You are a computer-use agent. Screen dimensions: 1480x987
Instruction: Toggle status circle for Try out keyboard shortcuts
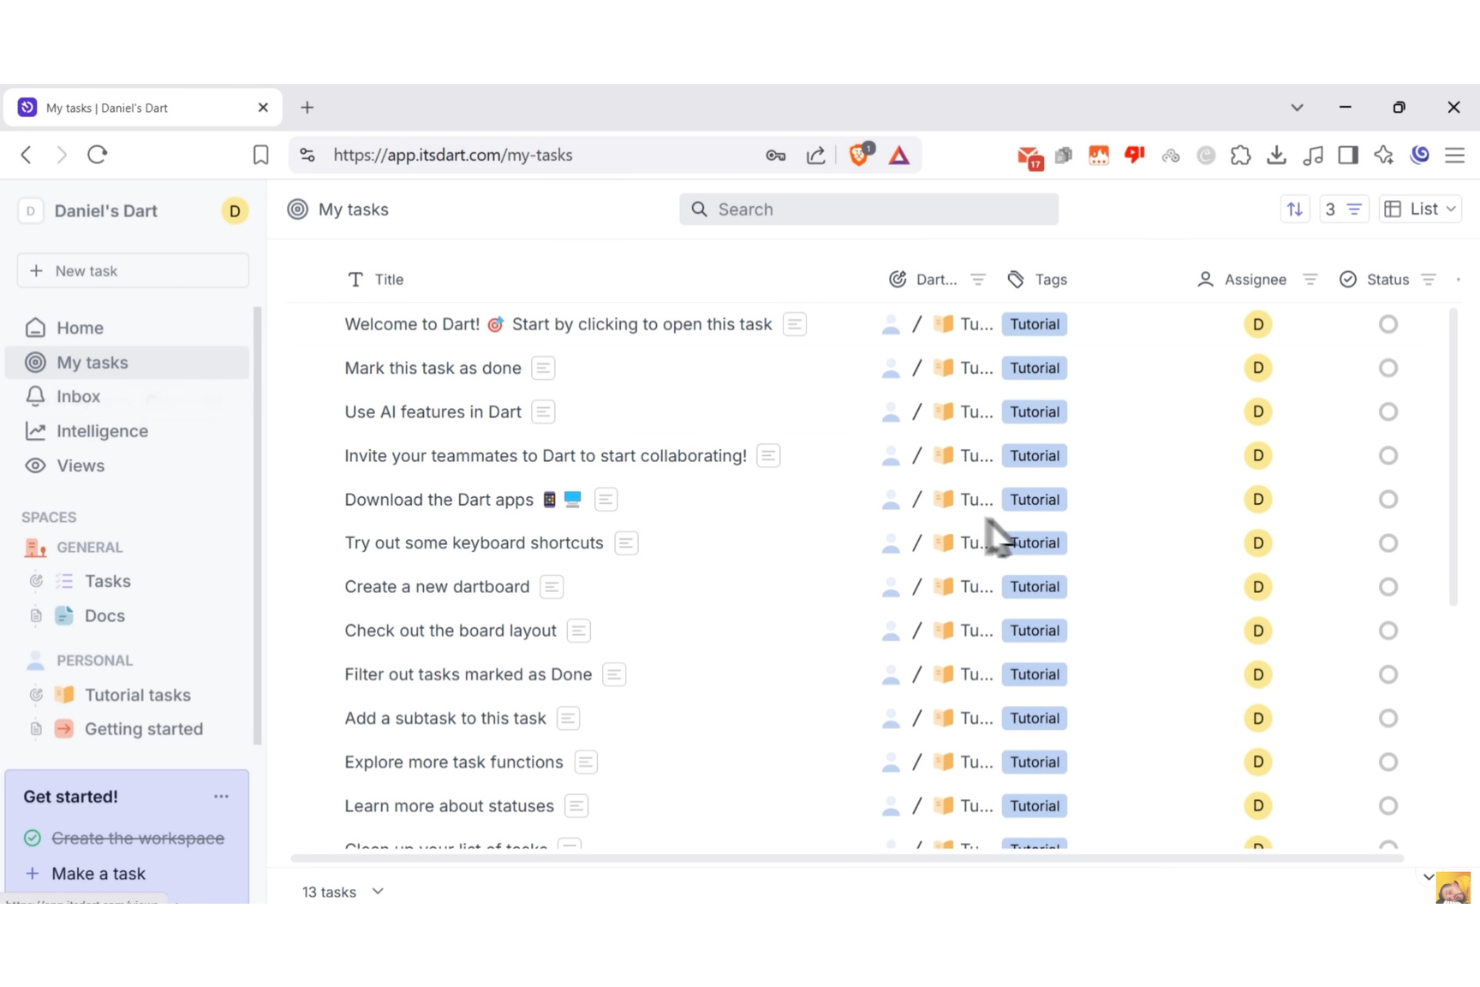pos(1388,543)
